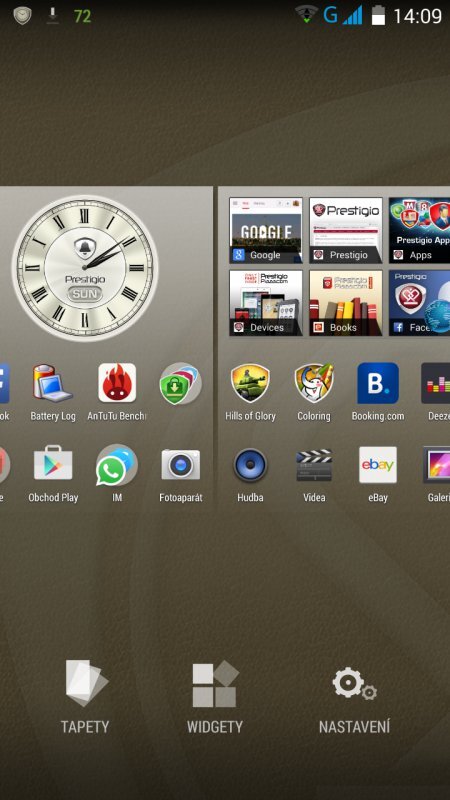
Task: Choose Tapety wallpapers option
Action: click(85, 696)
